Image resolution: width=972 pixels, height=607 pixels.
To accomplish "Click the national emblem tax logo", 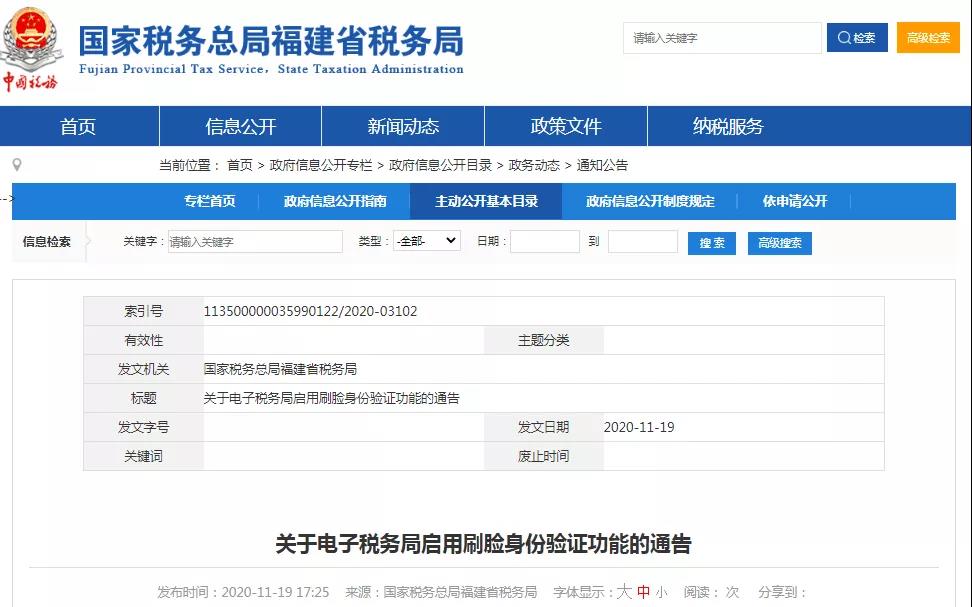I will tap(31, 48).
